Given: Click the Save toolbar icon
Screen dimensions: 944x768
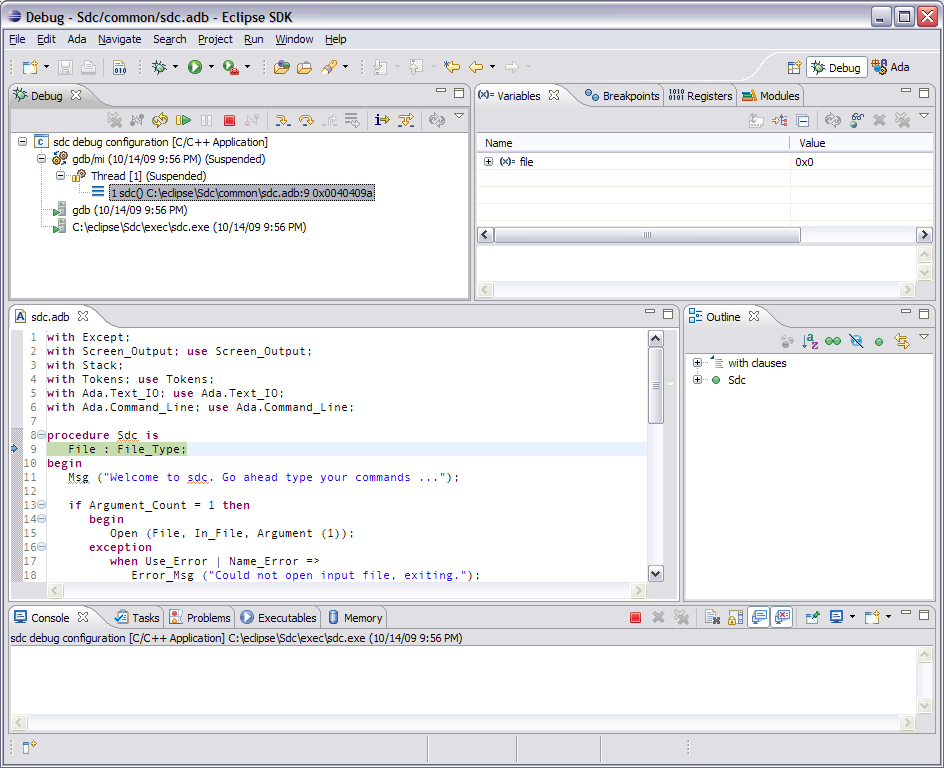Looking at the screenshot, I should coord(65,67).
